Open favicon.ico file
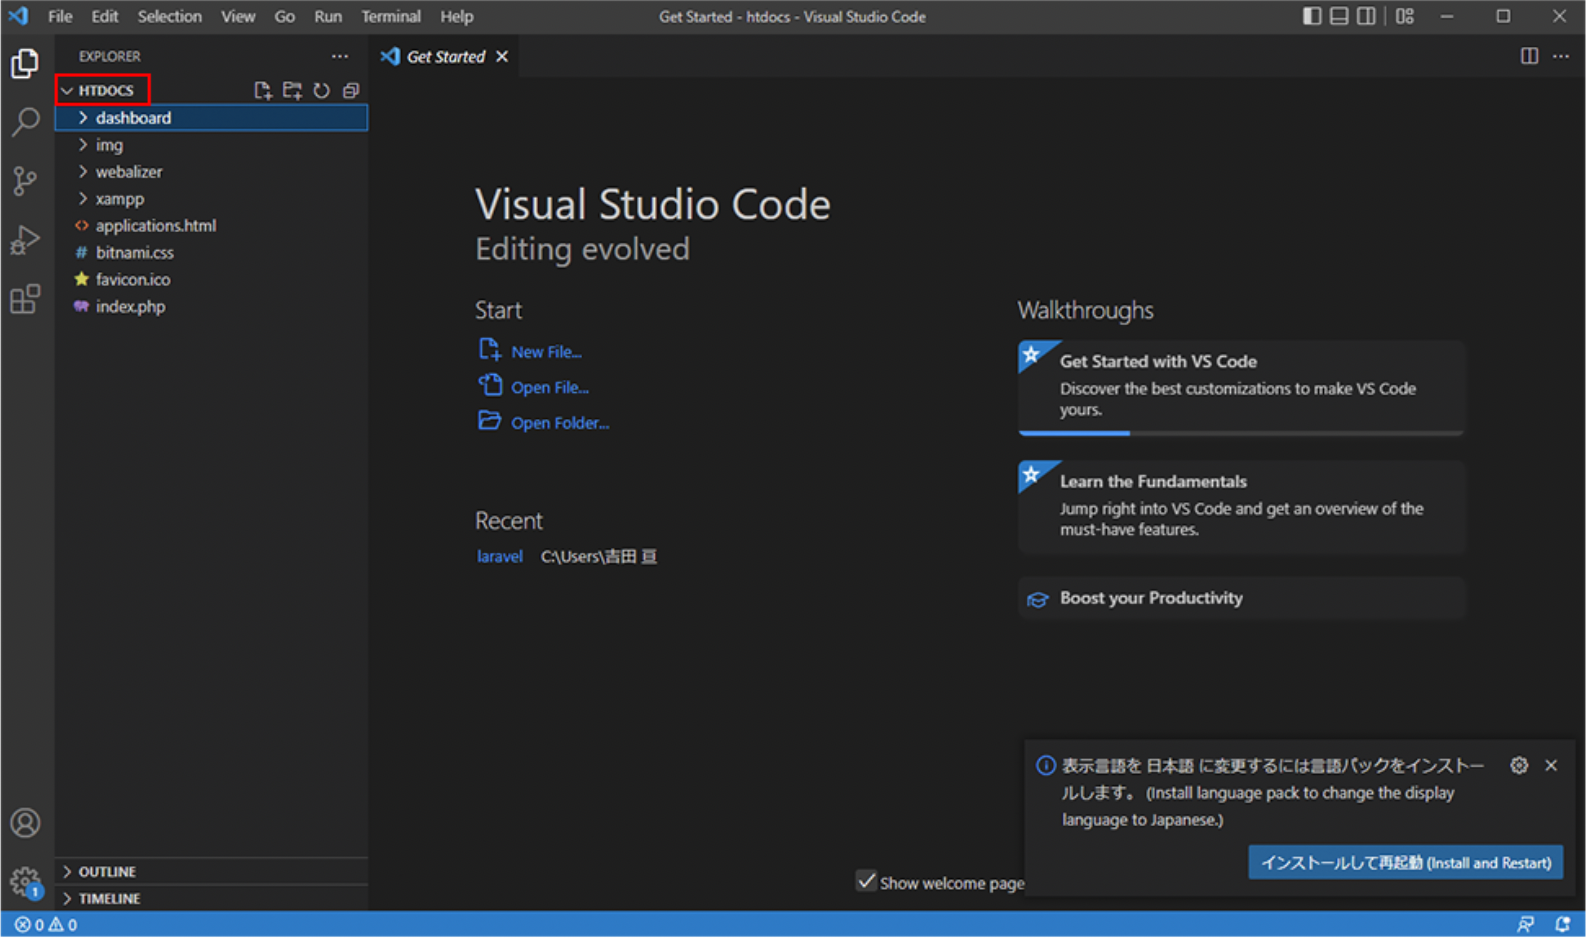The image size is (1586, 938). pos(212,280)
